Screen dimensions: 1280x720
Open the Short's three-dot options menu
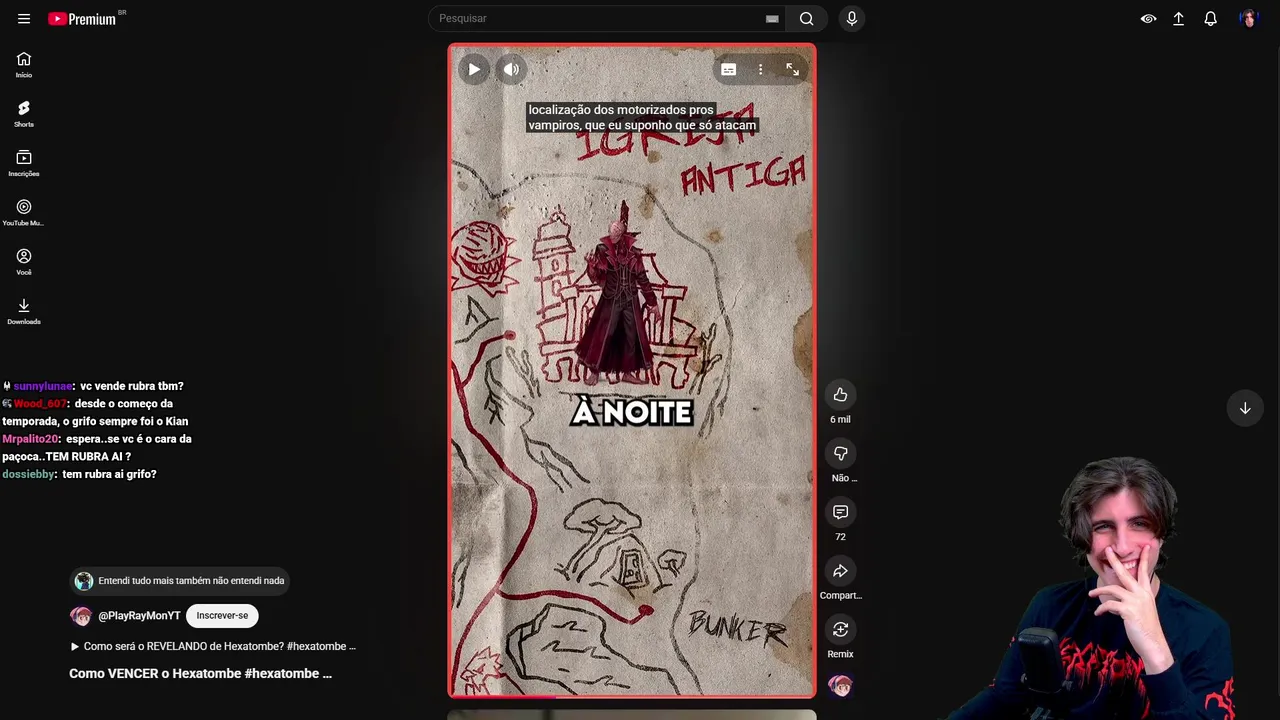[760, 69]
